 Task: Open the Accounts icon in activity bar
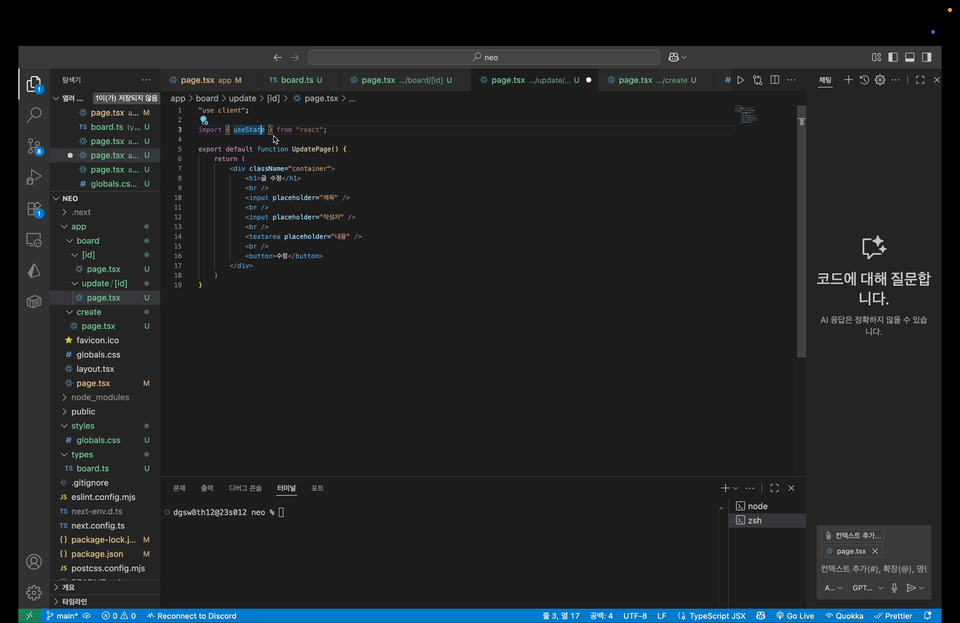[x=34, y=562]
